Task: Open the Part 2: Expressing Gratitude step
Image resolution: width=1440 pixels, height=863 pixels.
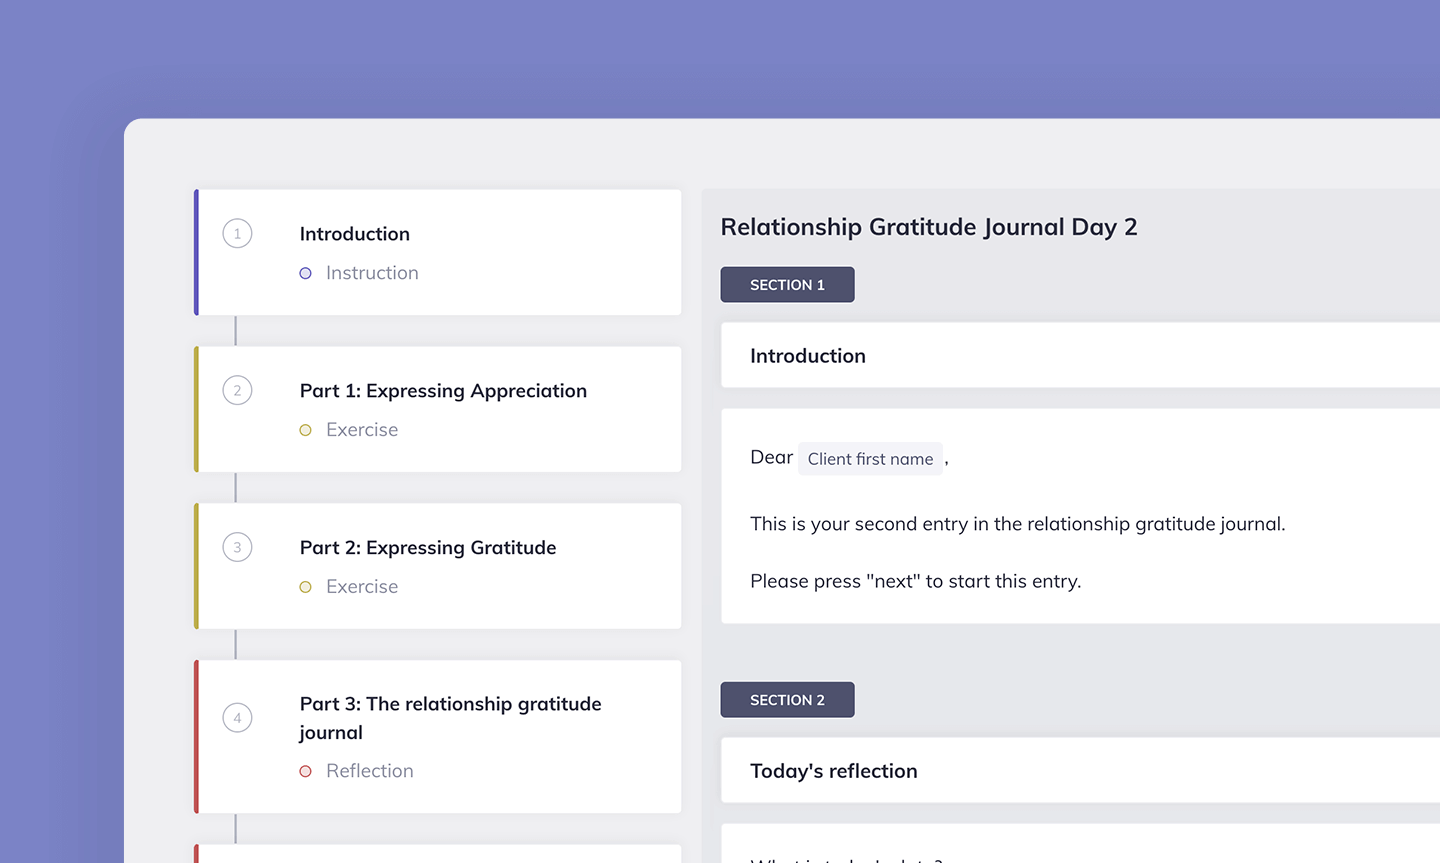Action: coord(438,566)
